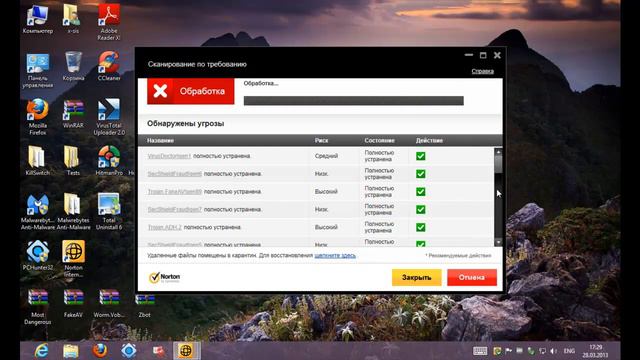Viewport: 640px width, 360px height.
Task: Click the red Обработка status banner
Action: (x=191, y=91)
